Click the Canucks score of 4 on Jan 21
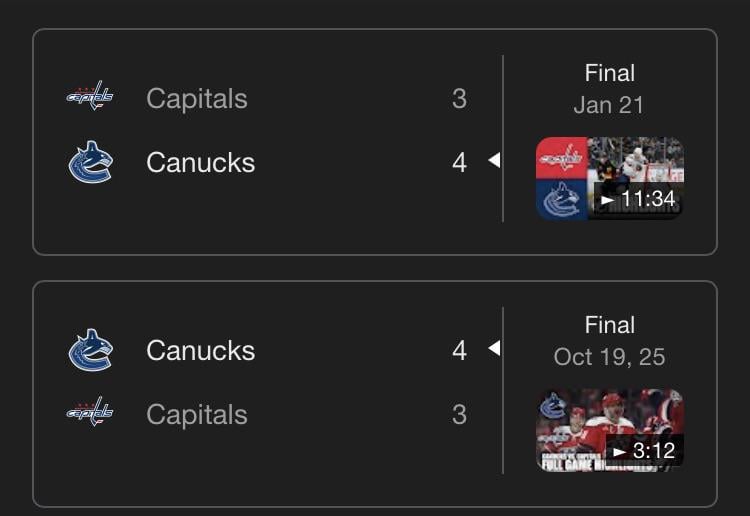The height and width of the screenshot is (516, 750). pyautogui.click(x=459, y=163)
